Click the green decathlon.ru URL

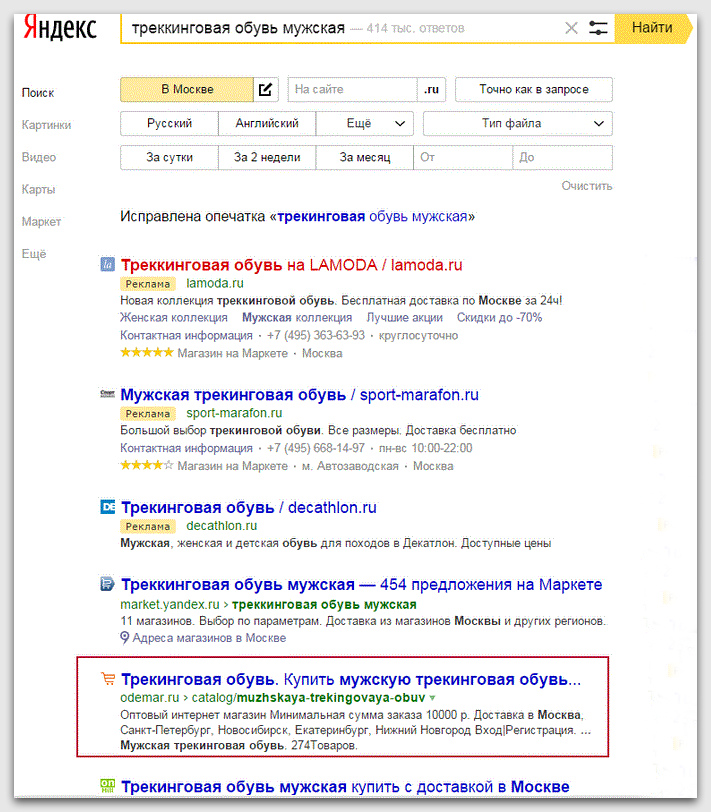tap(222, 526)
